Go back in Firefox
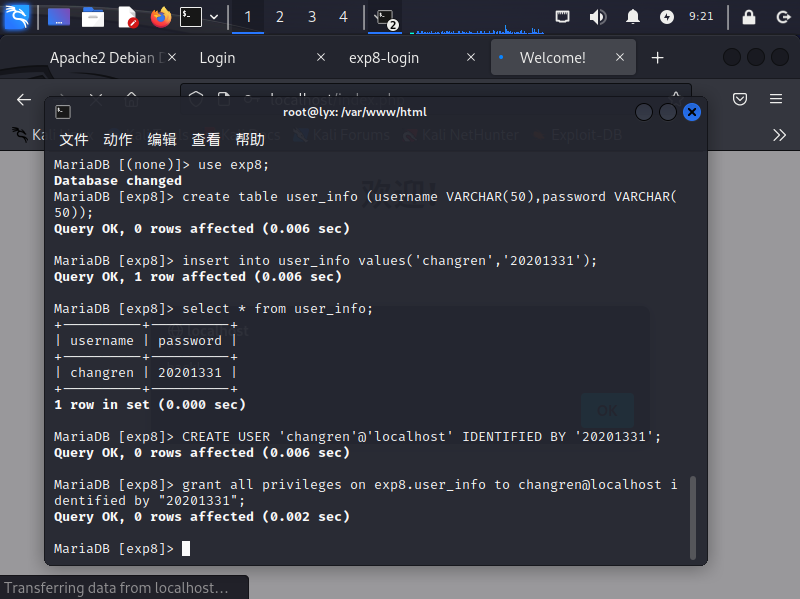800x599 pixels. click(x=24, y=99)
